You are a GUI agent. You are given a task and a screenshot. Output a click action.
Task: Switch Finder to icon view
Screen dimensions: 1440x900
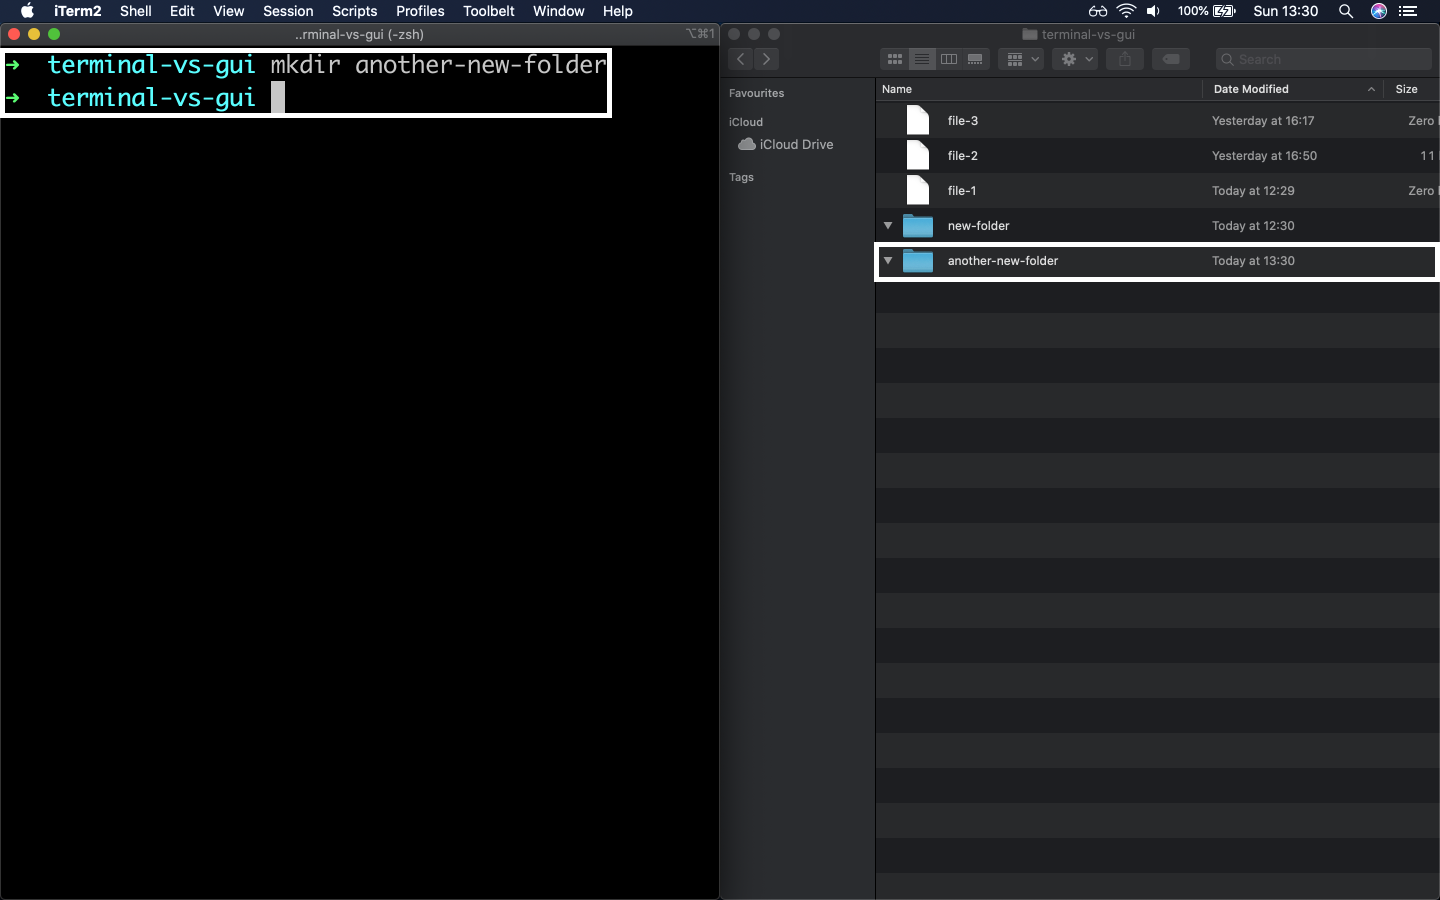click(x=895, y=59)
